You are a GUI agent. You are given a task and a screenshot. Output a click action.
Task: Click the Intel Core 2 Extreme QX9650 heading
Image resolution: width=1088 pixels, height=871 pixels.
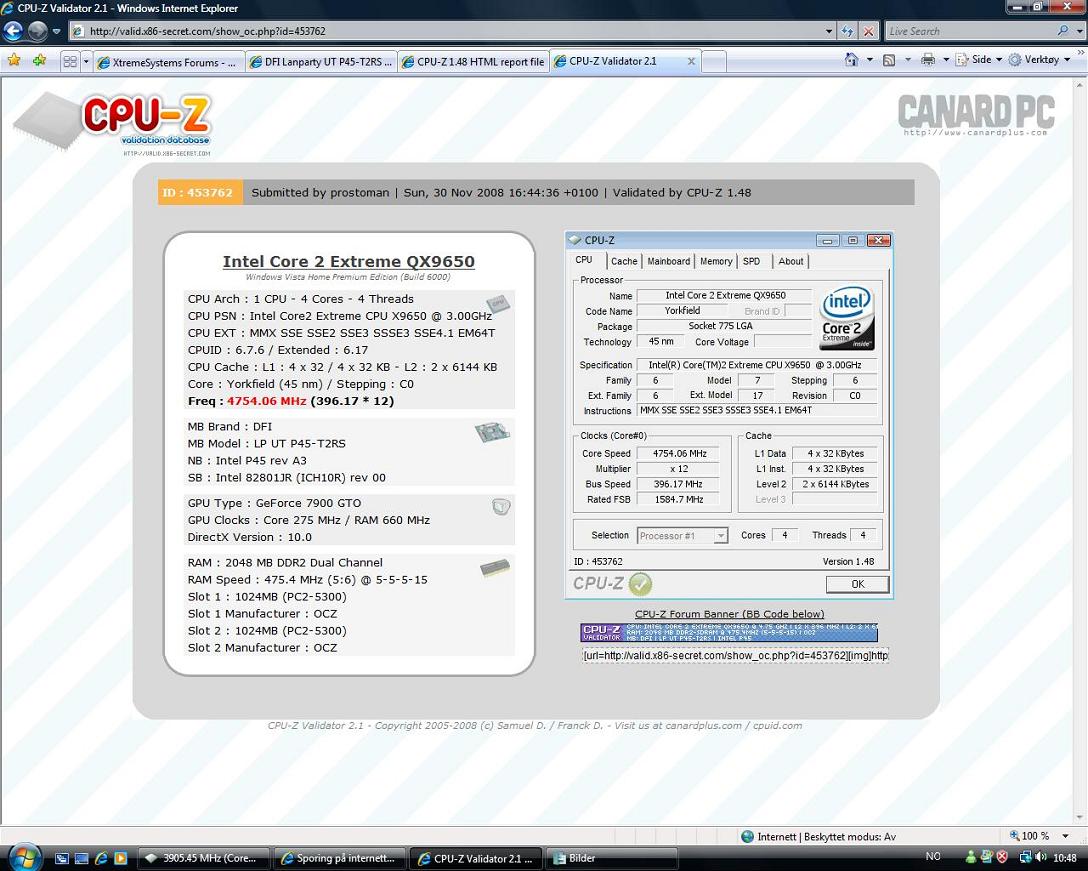tap(348, 262)
